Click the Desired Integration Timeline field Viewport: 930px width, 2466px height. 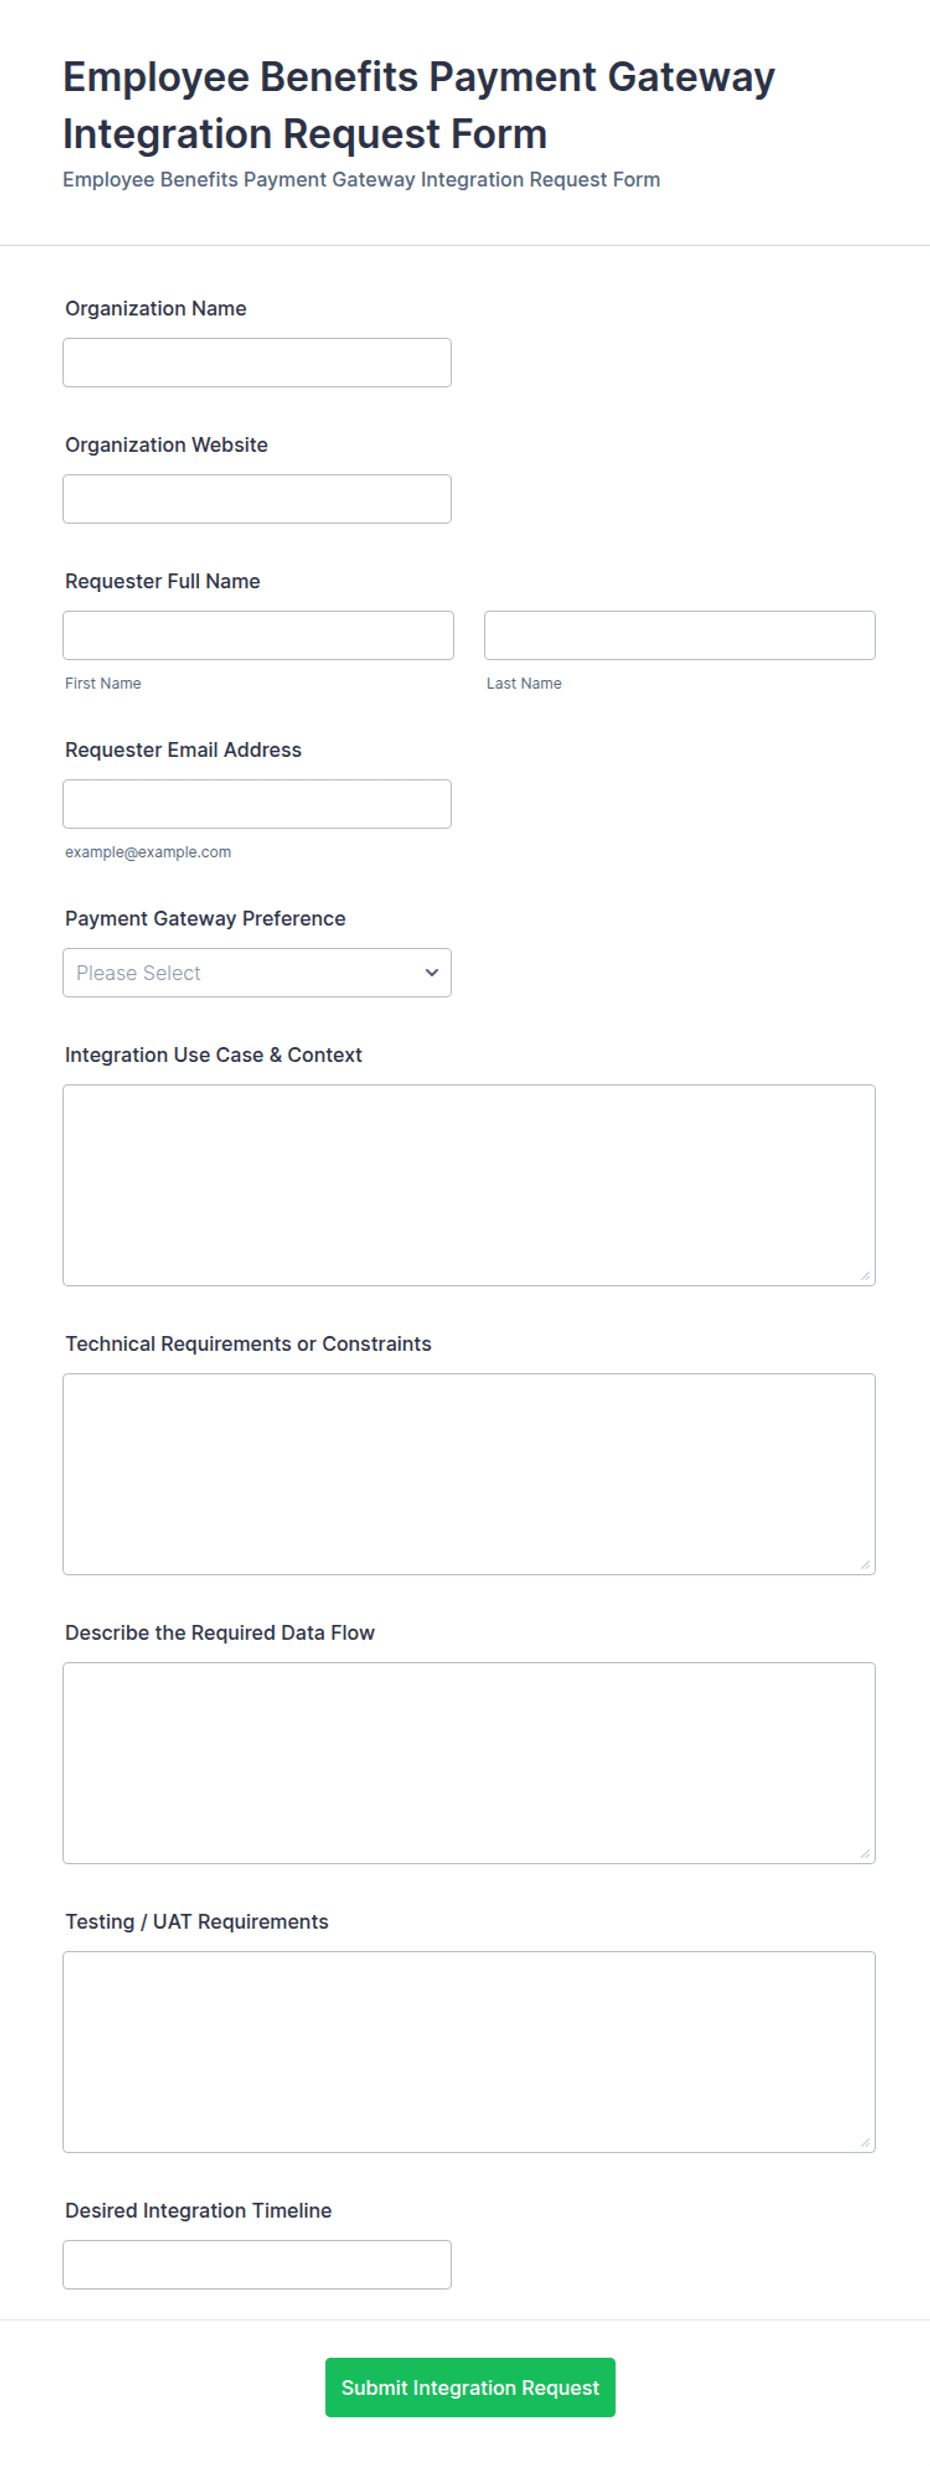pos(257,2264)
